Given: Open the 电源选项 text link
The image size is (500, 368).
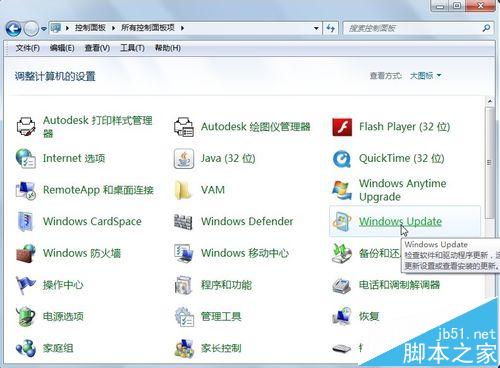Looking at the screenshot, I should [x=63, y=316].
